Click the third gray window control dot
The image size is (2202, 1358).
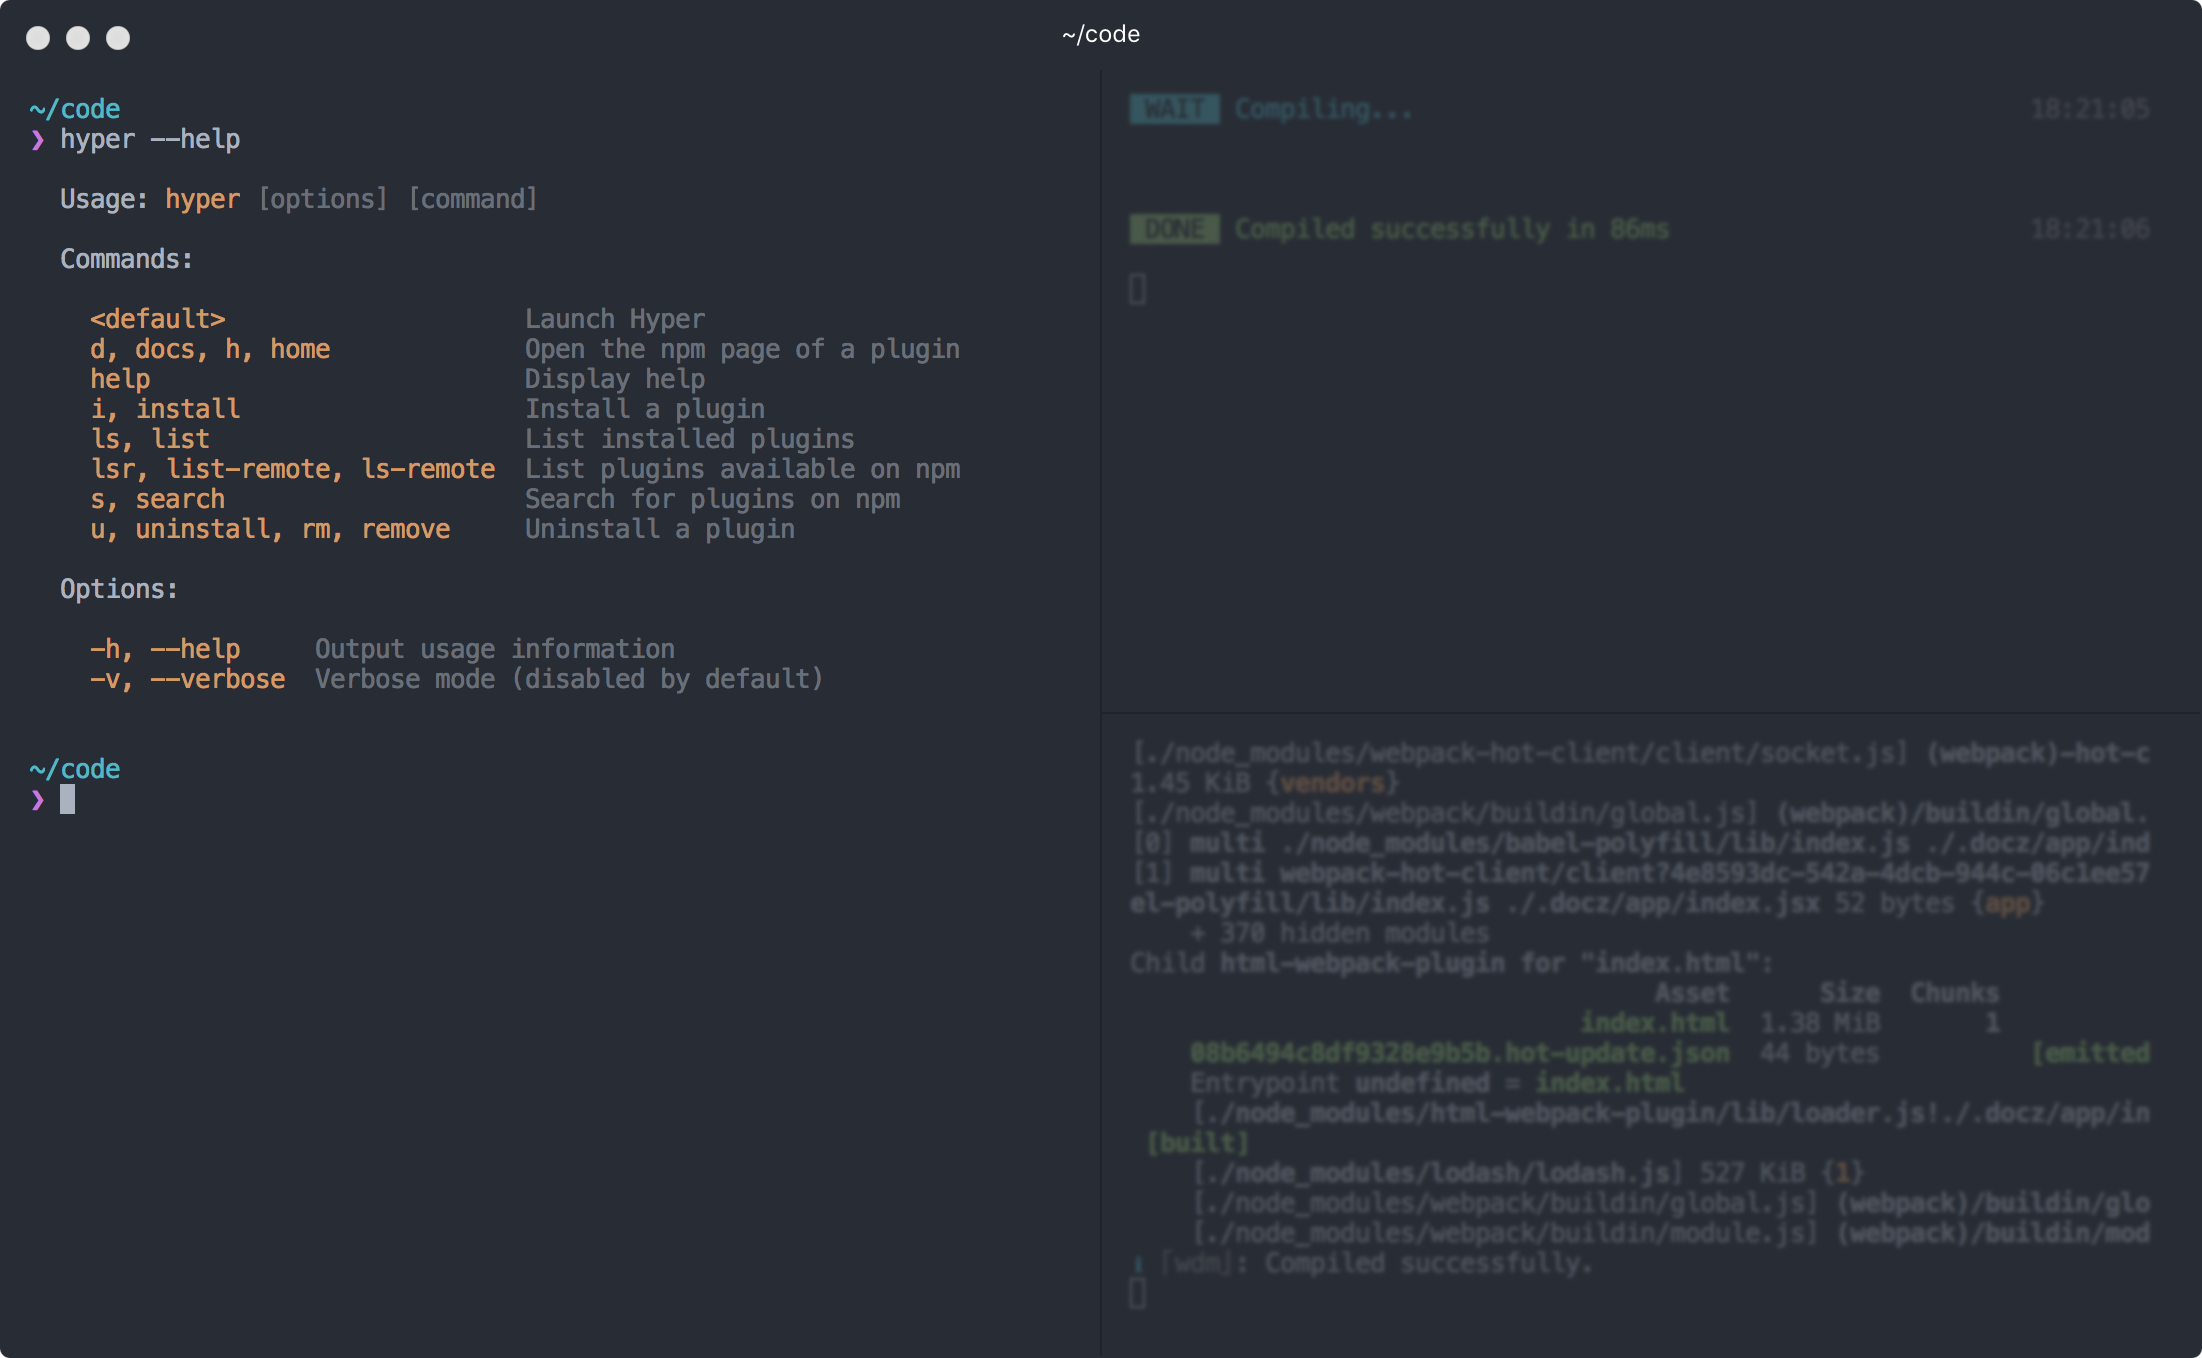point(118,38)
